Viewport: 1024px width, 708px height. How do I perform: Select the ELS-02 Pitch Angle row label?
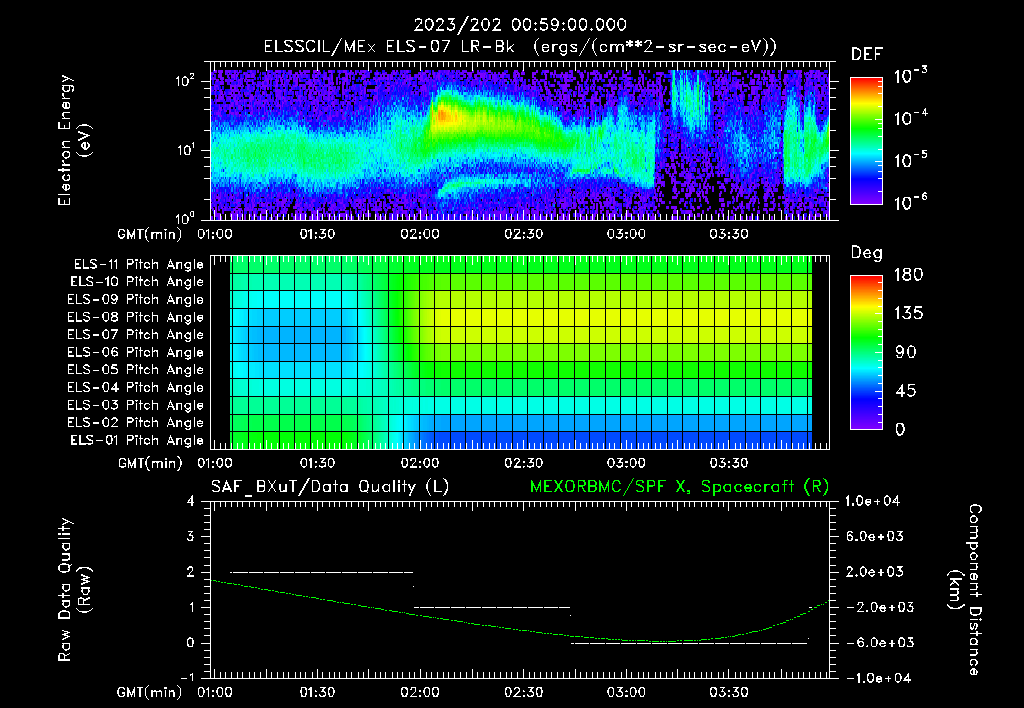[136, 423]
